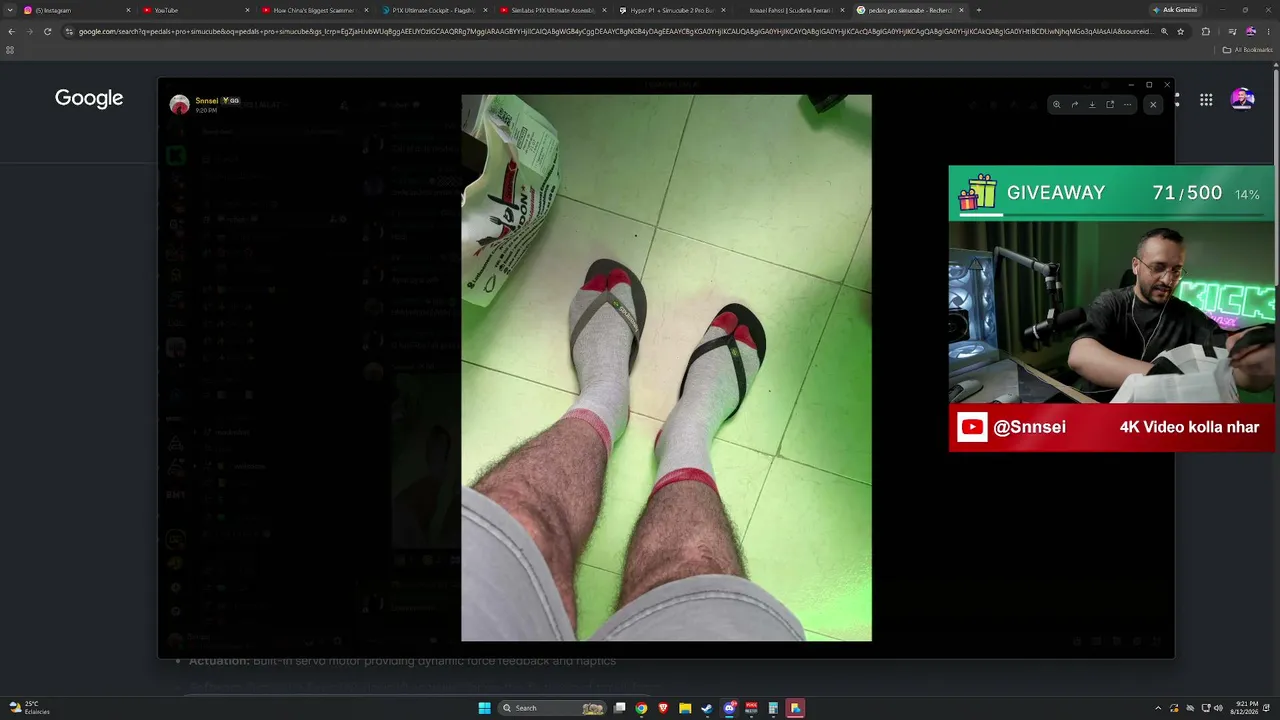Open the browser extensions menu

[x=1205, y=31]
